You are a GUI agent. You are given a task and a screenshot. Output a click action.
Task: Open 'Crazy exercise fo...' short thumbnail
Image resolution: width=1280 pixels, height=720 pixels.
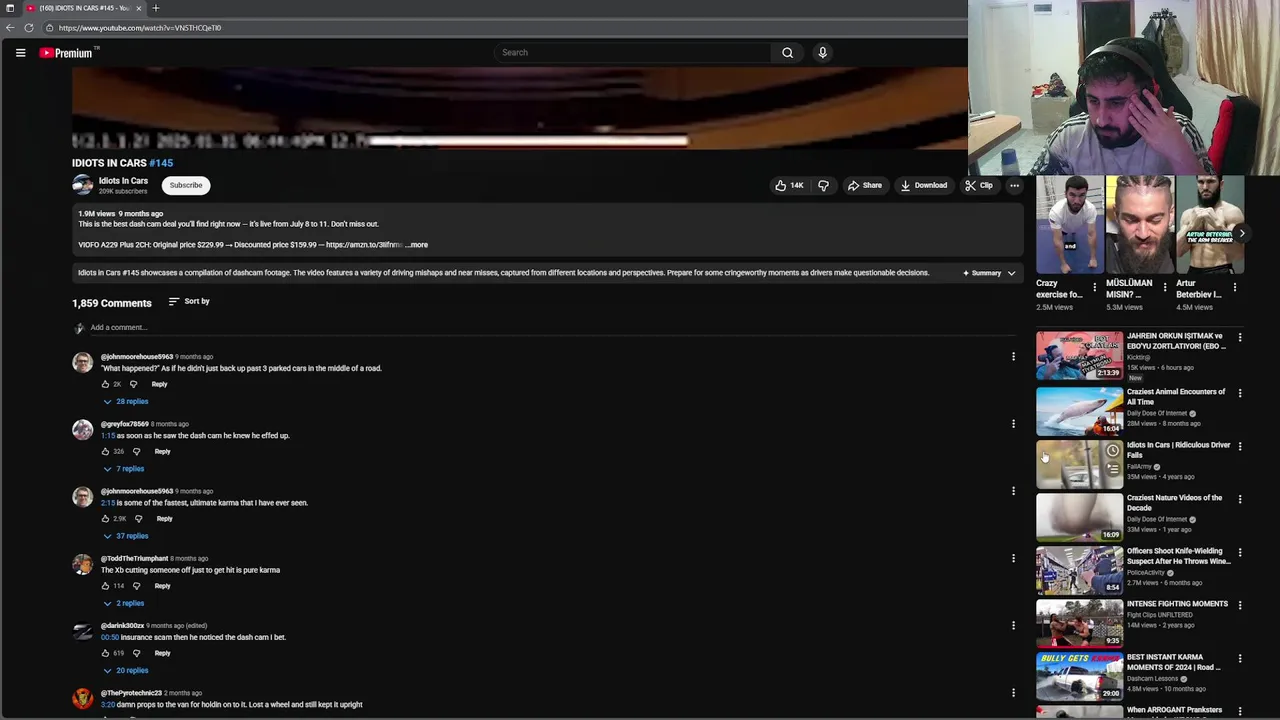1070,225
